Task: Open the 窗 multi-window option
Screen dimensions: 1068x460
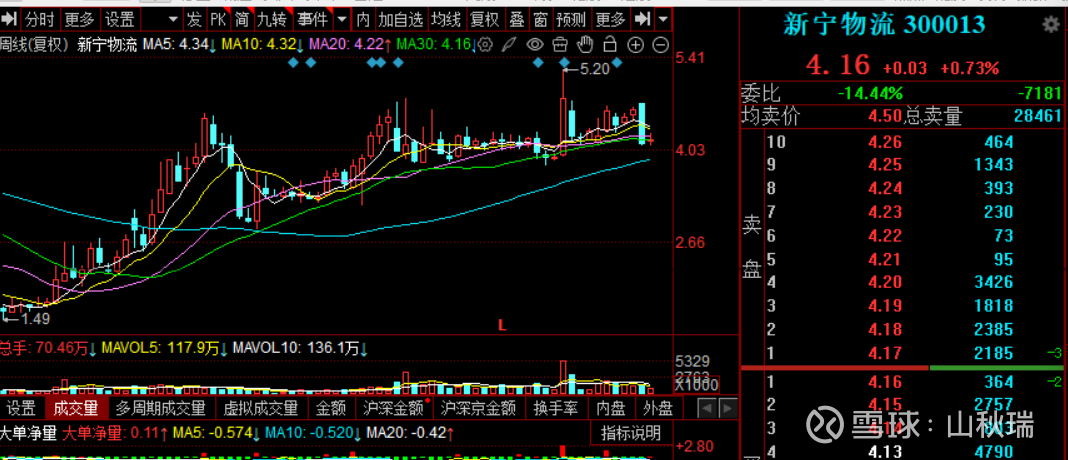Action: coord(540,18)
